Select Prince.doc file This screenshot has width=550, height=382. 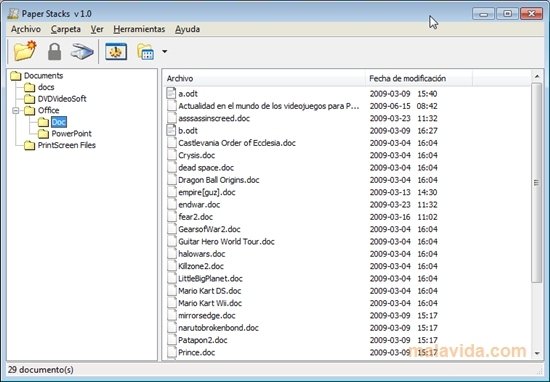(196, 352)
